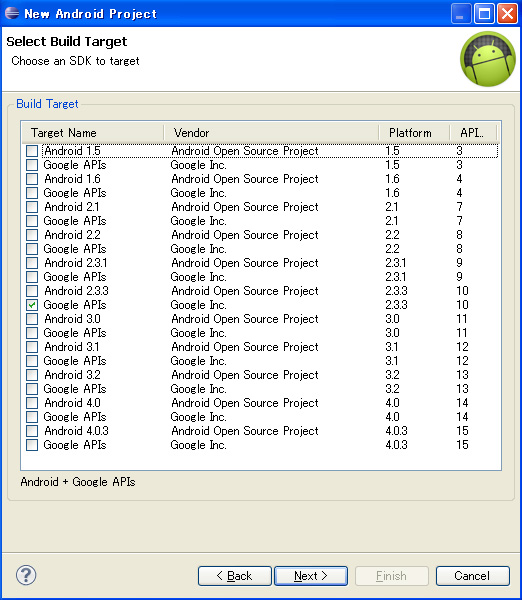The image size is (522, 600).
Task: Sort by Target Name column header
Action: pos(93,133)
